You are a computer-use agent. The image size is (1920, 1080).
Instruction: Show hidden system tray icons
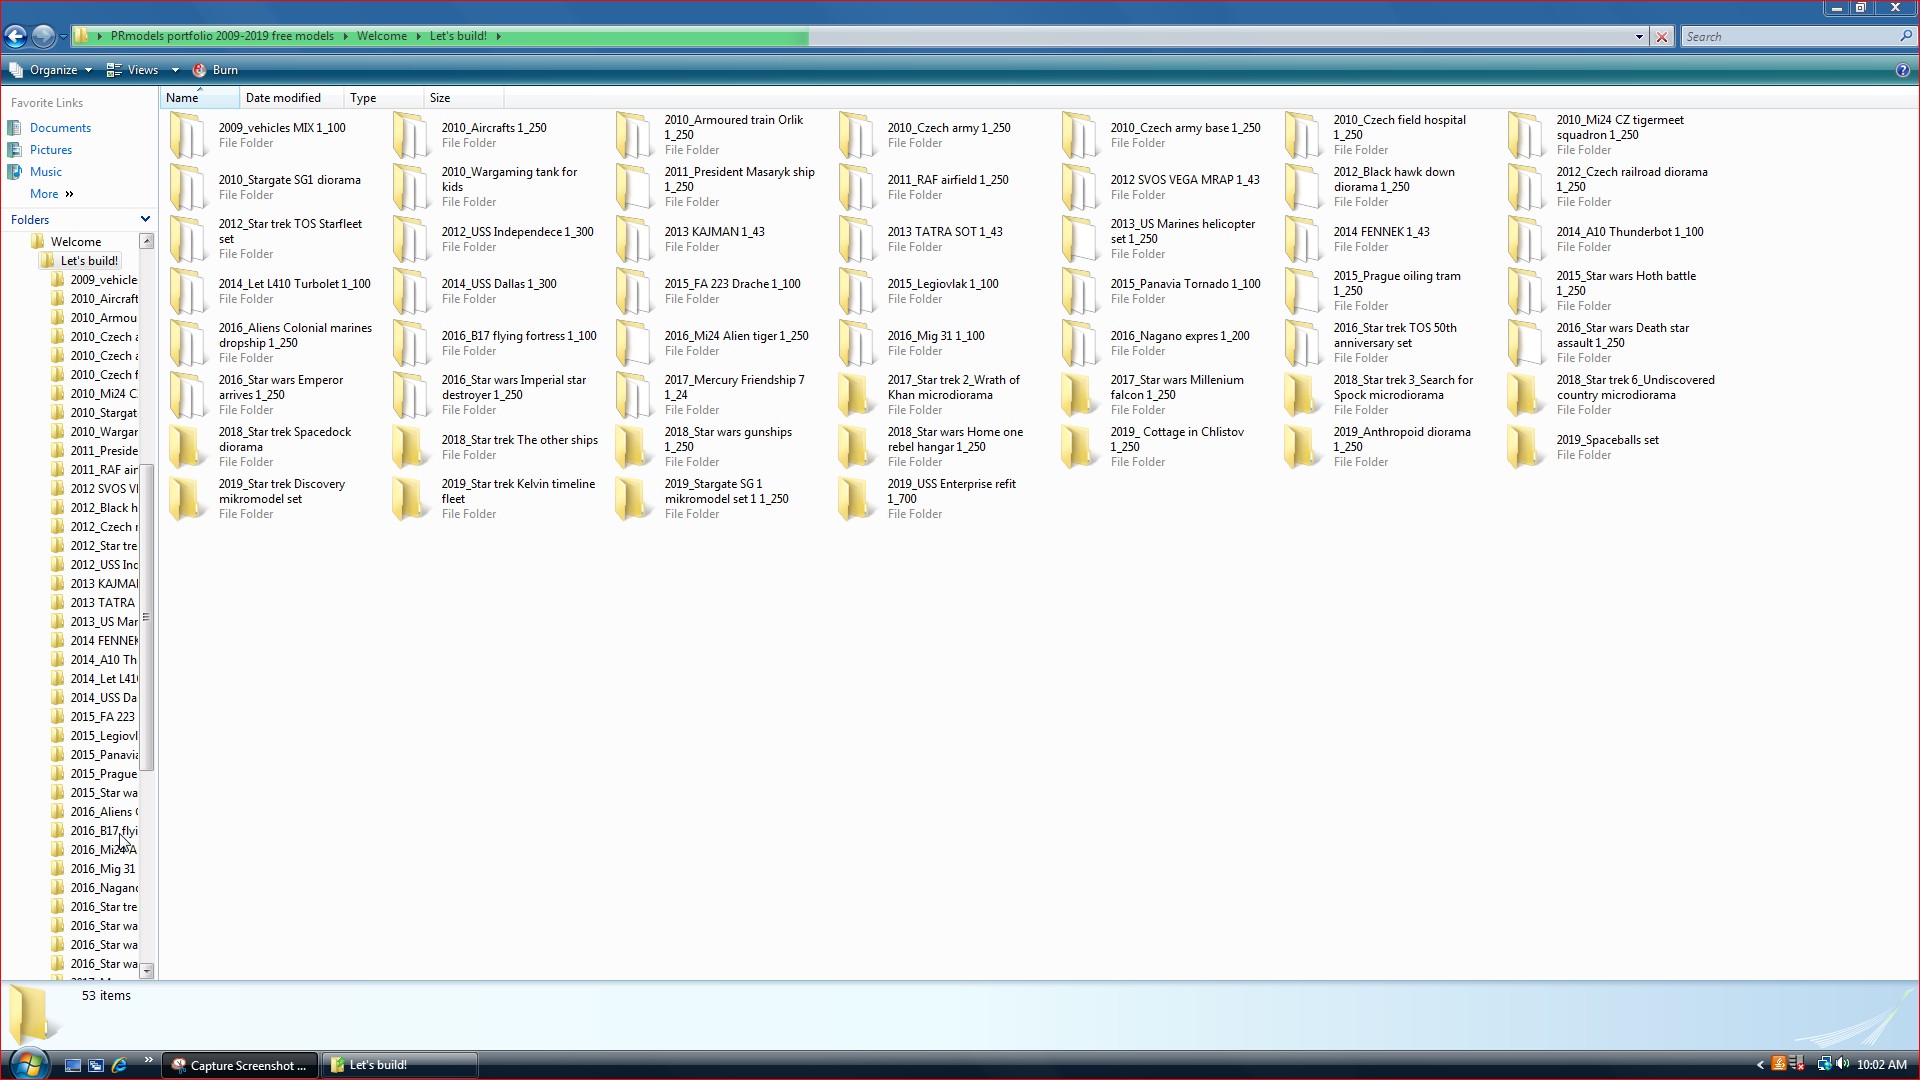[x=1760, y=1065]
